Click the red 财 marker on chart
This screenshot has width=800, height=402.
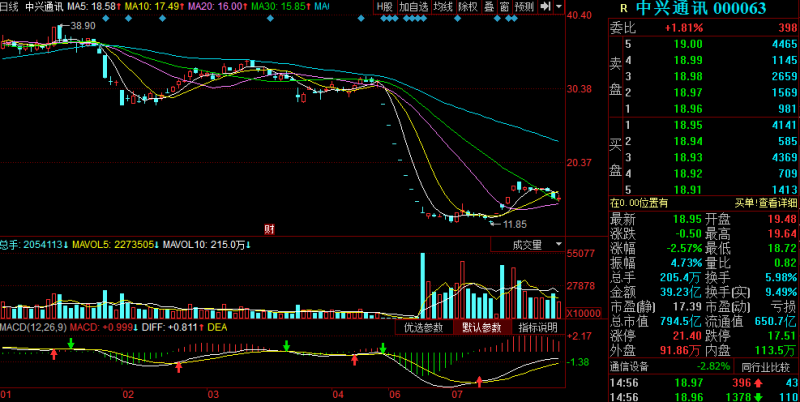click(x=269, y=229)
